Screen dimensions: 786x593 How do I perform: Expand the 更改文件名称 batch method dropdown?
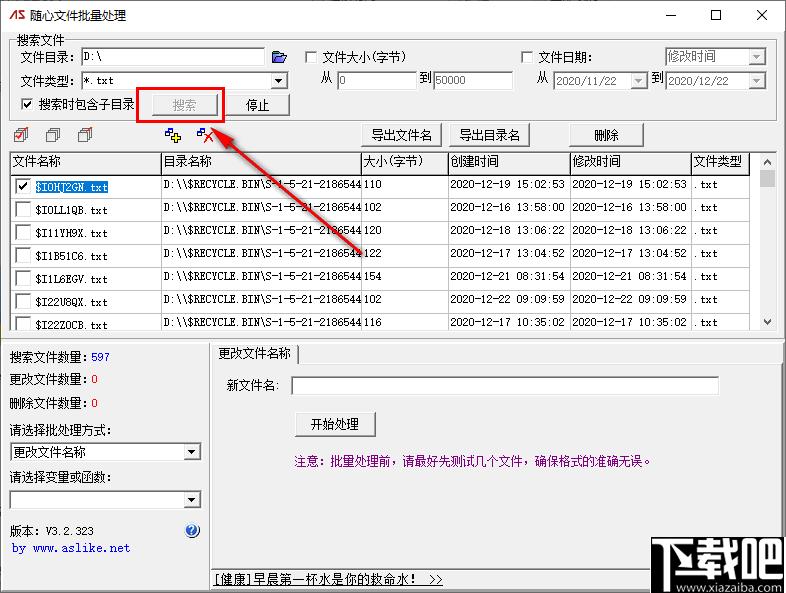tap(191, 452)
